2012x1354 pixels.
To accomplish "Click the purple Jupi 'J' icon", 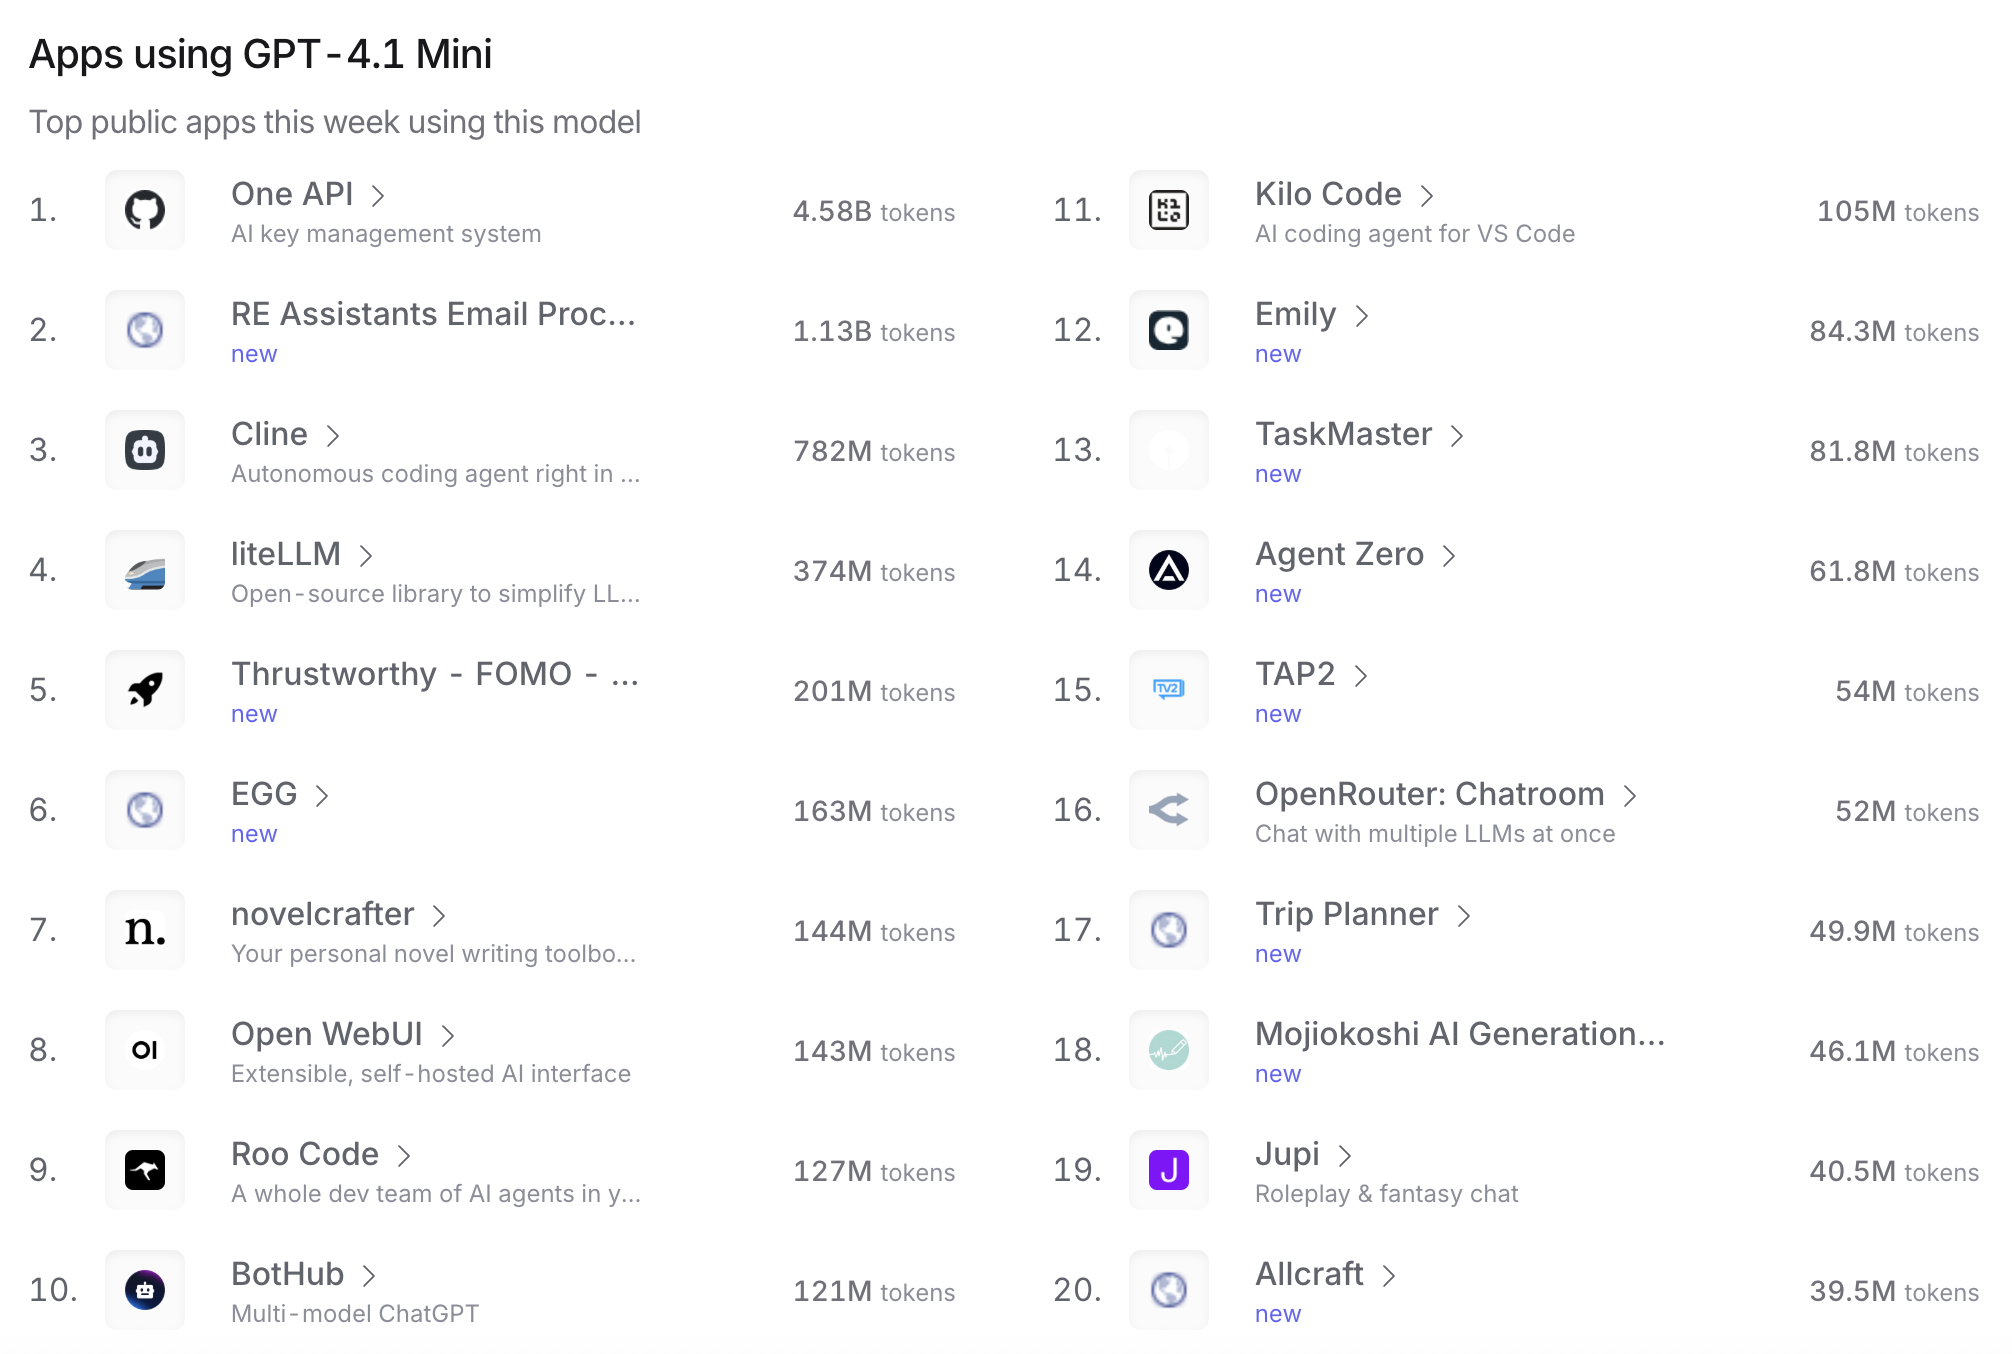I will pyautogui.click(x=1168, y=1170).
